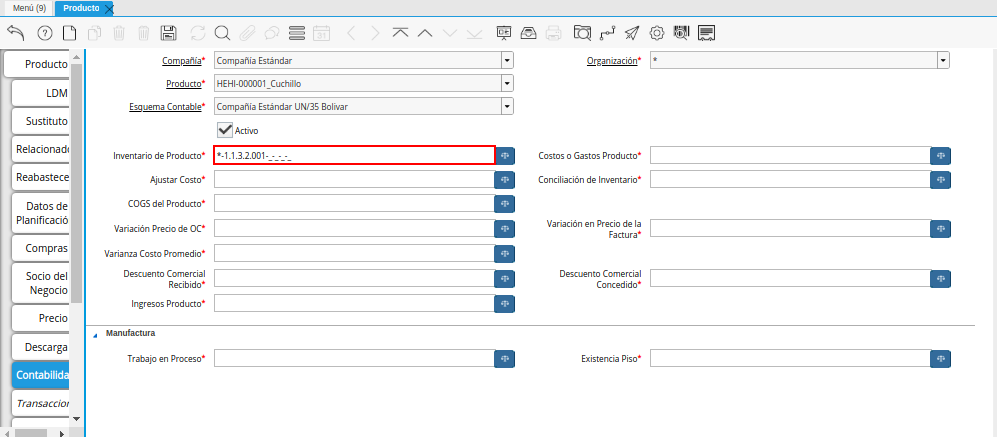The image size is (997, 437).
Task: Click the undo back arrow icon
Action: [15, 33]
